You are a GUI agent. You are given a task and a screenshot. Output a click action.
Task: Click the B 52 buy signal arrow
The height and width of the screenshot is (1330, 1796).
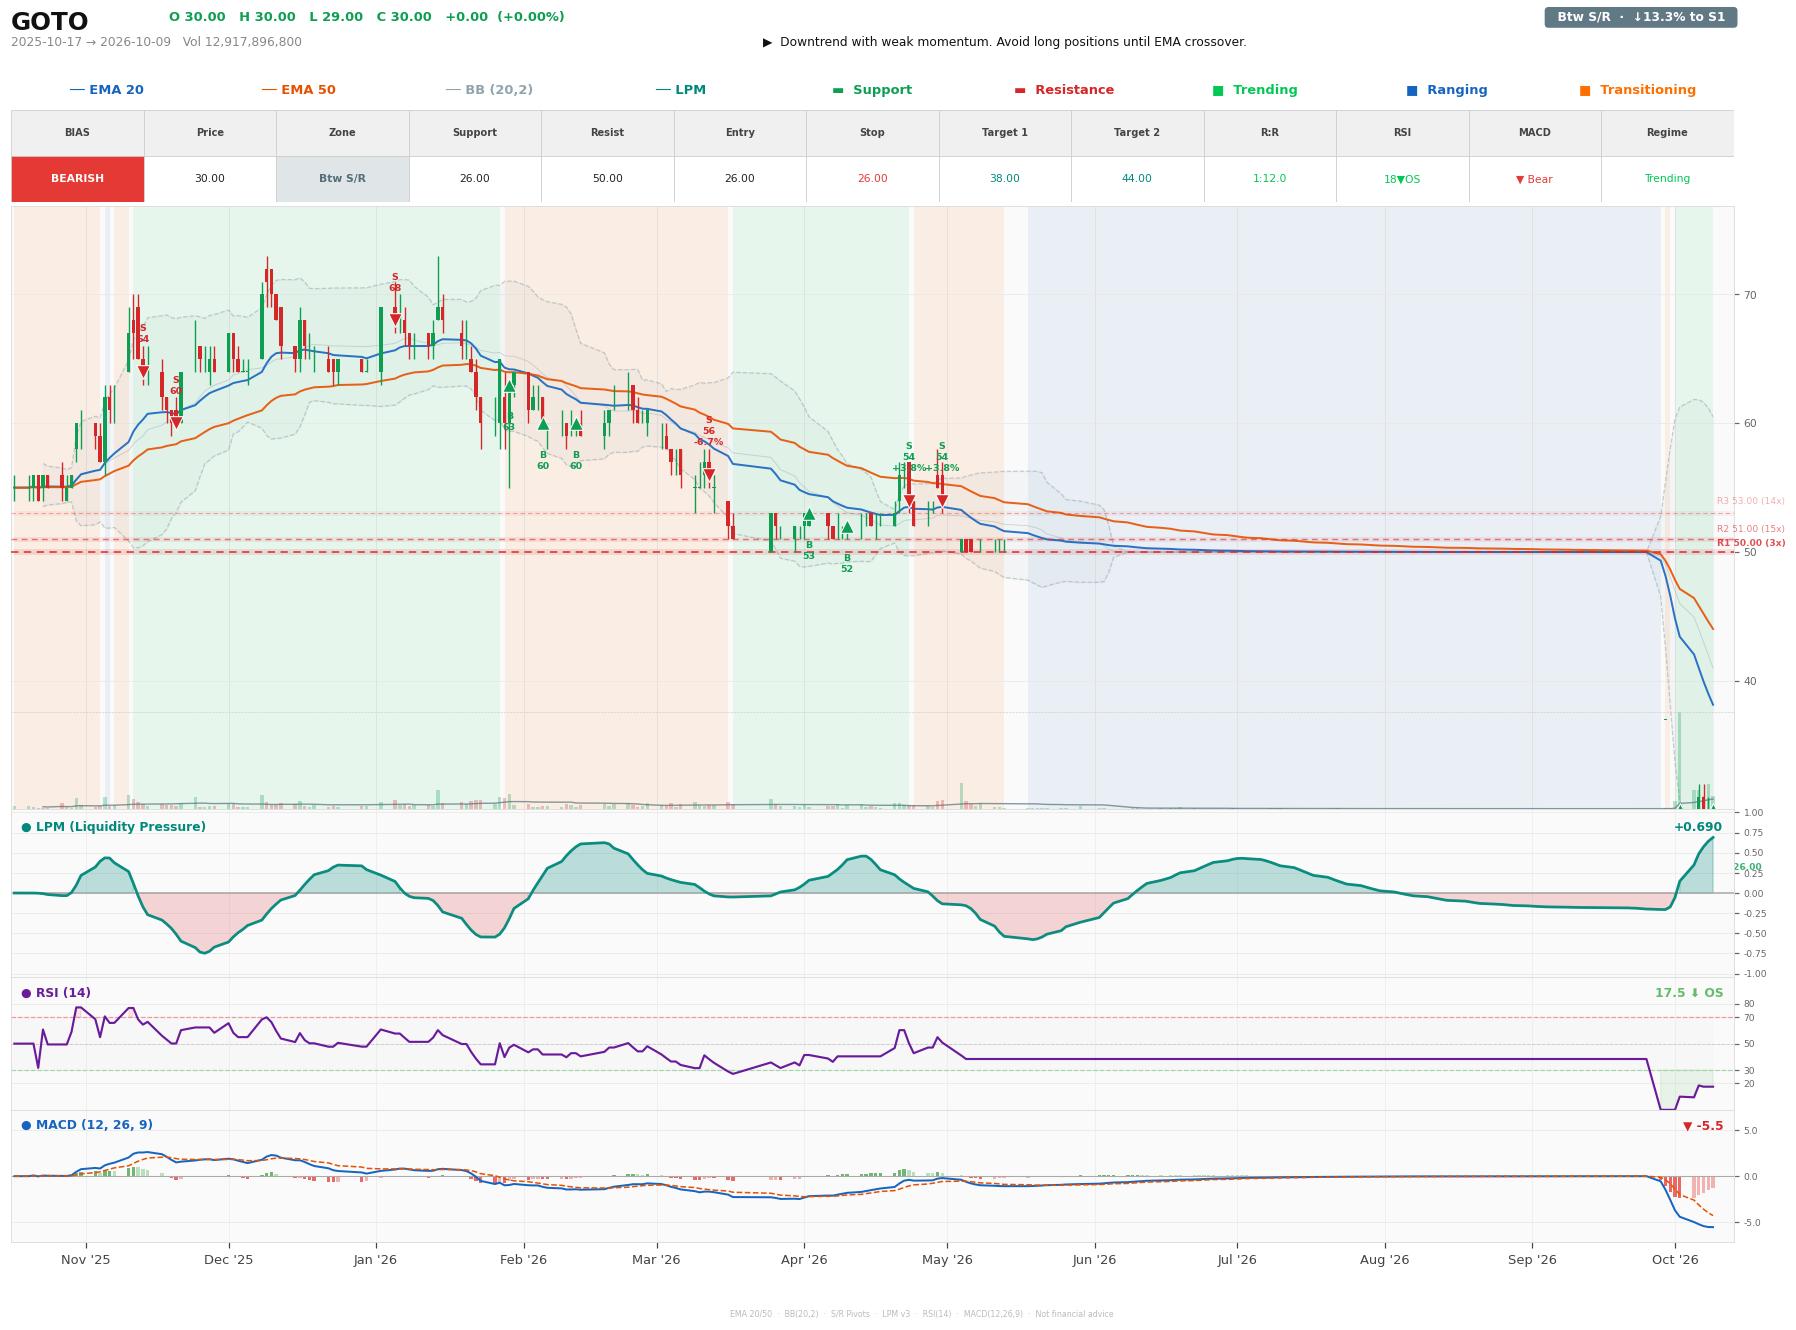pos(847,527)
